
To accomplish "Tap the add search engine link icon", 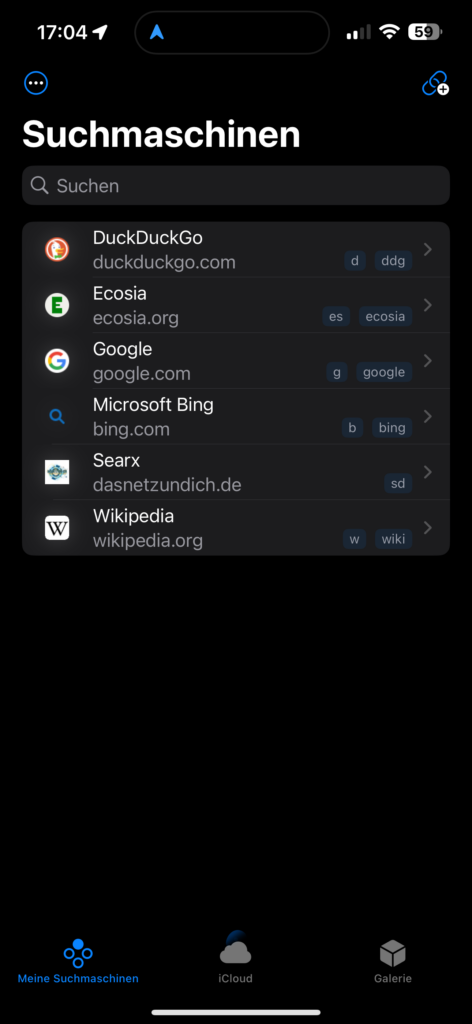I will 435,84.
